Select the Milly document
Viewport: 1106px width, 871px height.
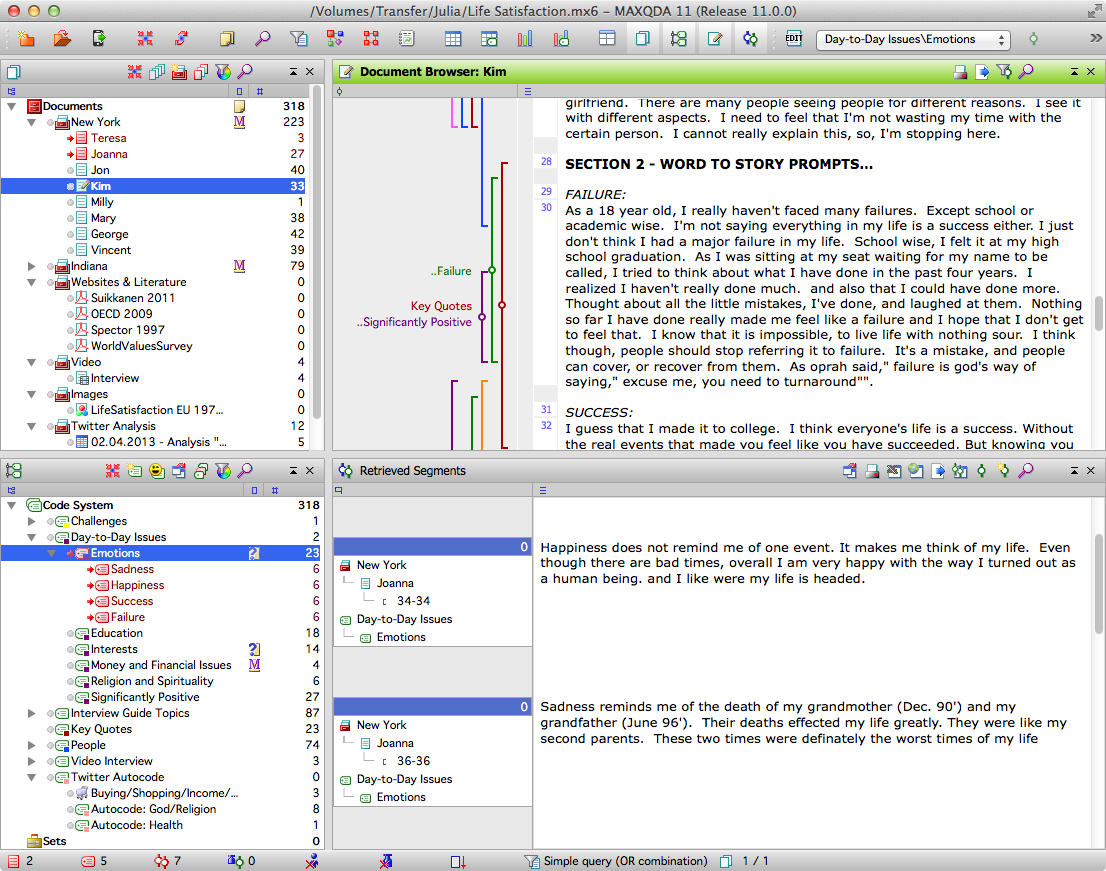pyautogui.click(x=102, y=202)
